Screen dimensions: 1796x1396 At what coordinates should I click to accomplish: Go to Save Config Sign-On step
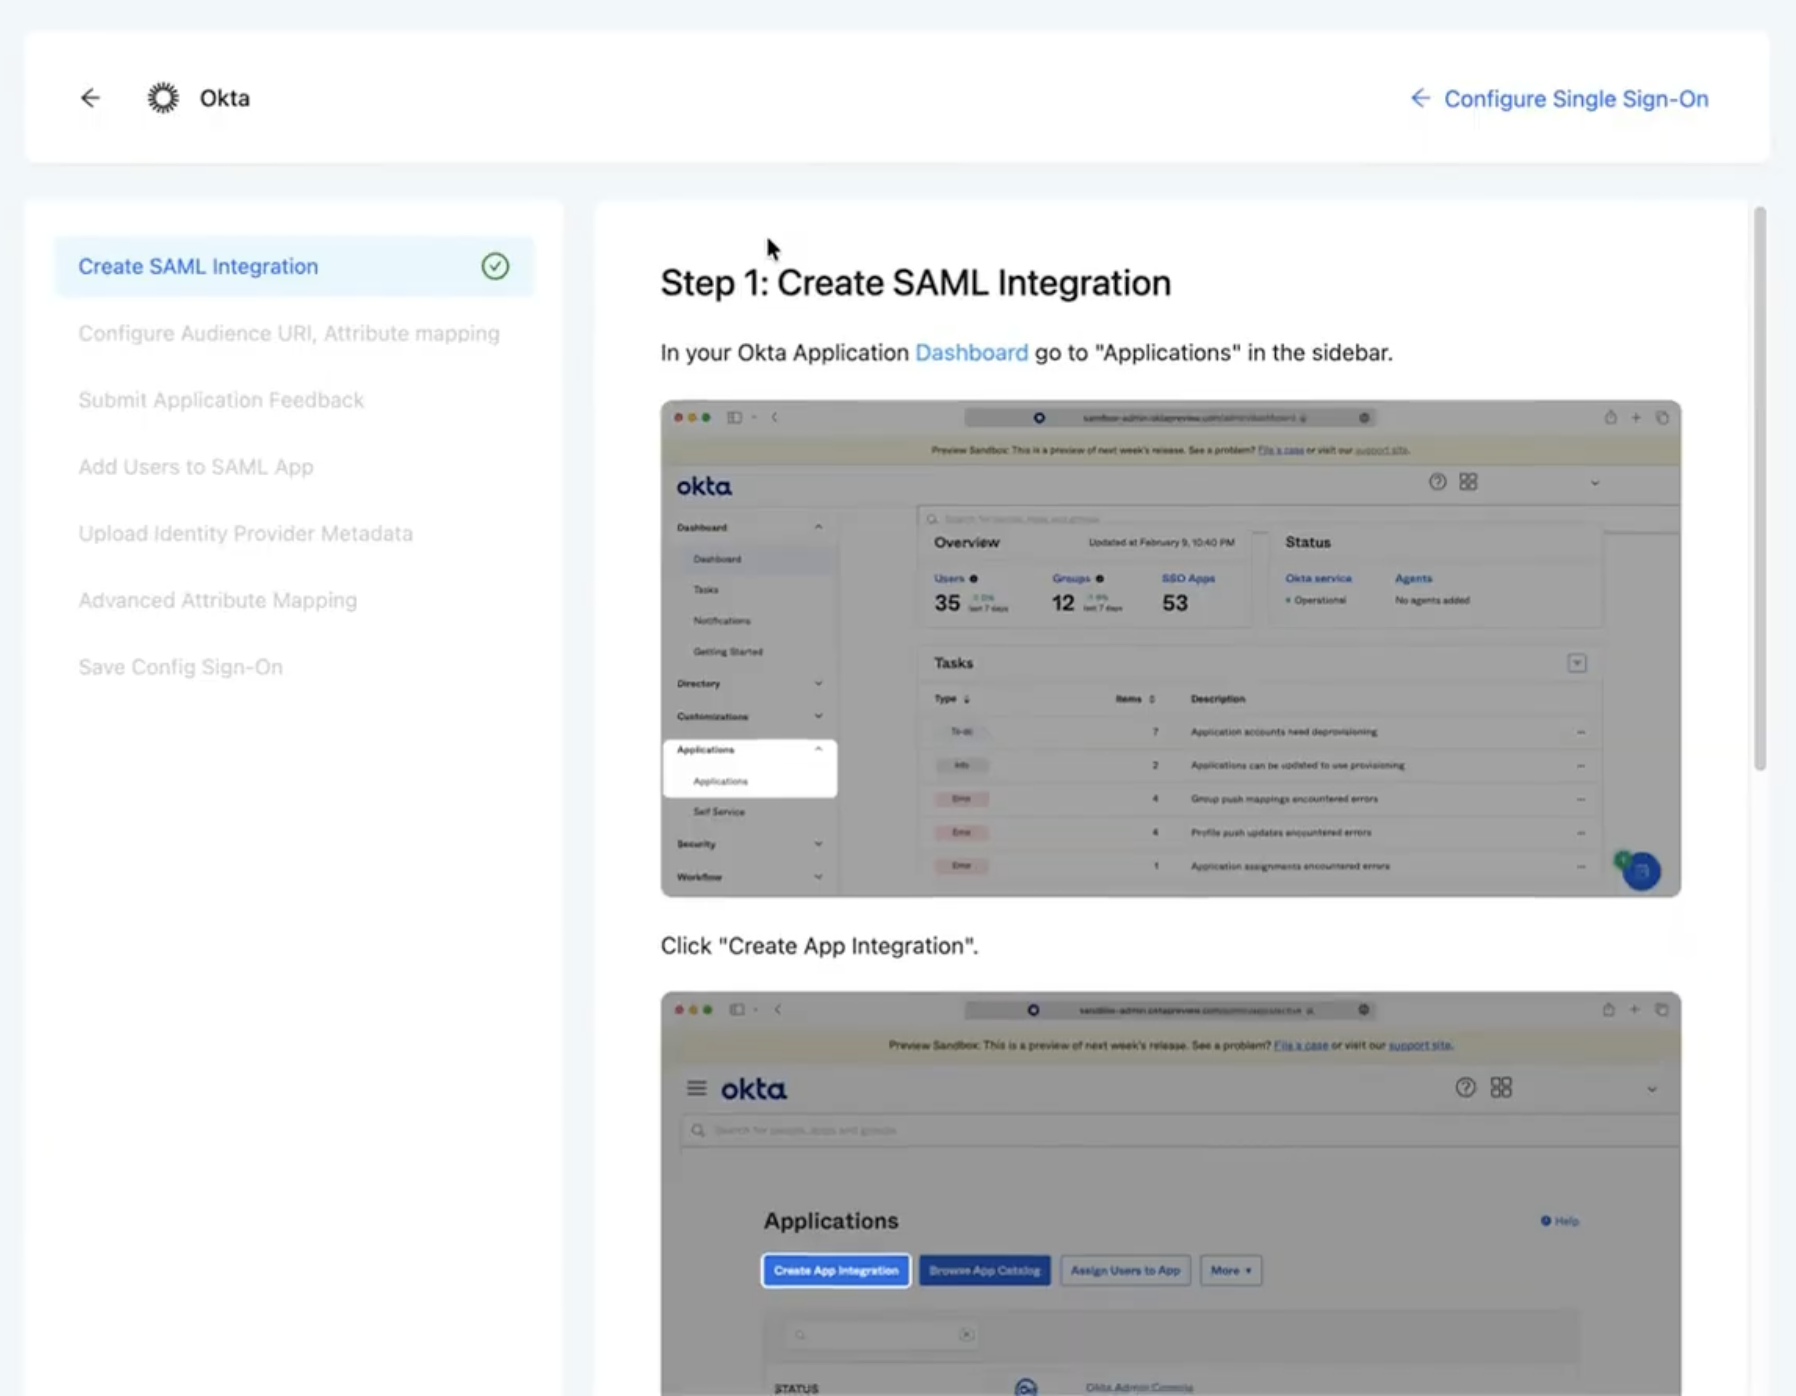(x=181, y=667)
